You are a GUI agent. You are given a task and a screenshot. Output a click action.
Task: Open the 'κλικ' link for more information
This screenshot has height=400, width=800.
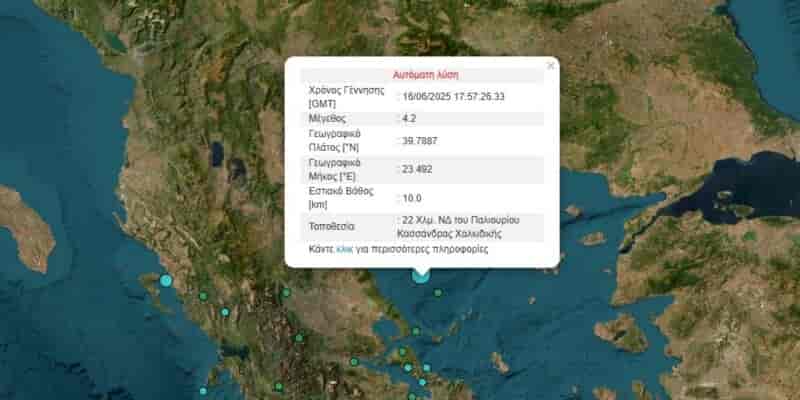pyautogui.click(x=346, y=249)
